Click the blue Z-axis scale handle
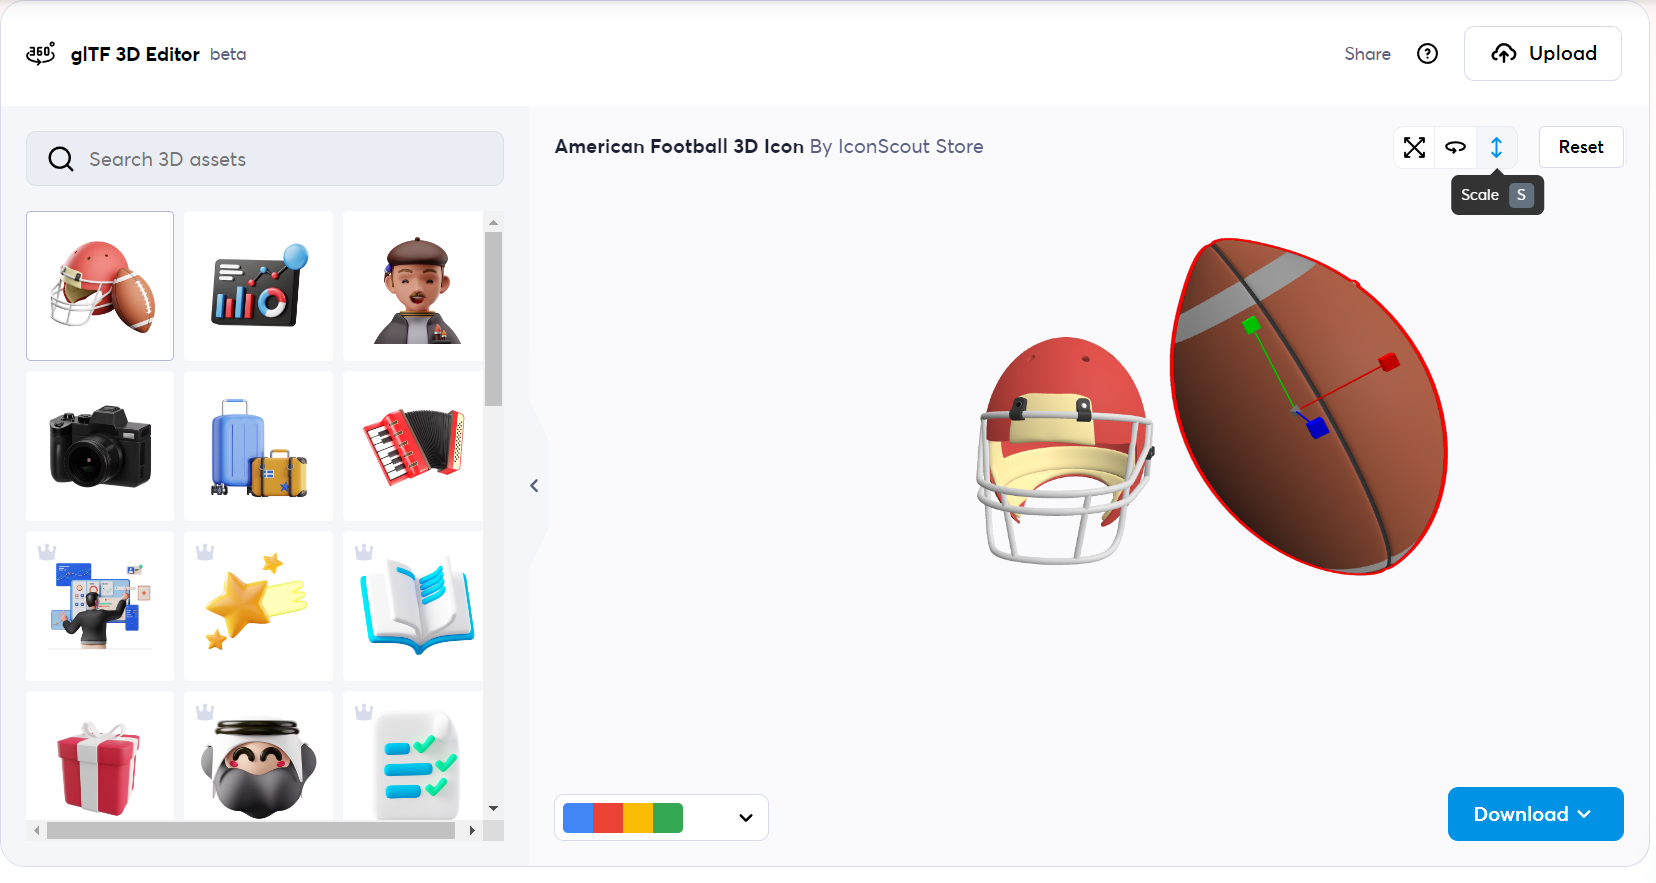 click(x=1318, y=428)
